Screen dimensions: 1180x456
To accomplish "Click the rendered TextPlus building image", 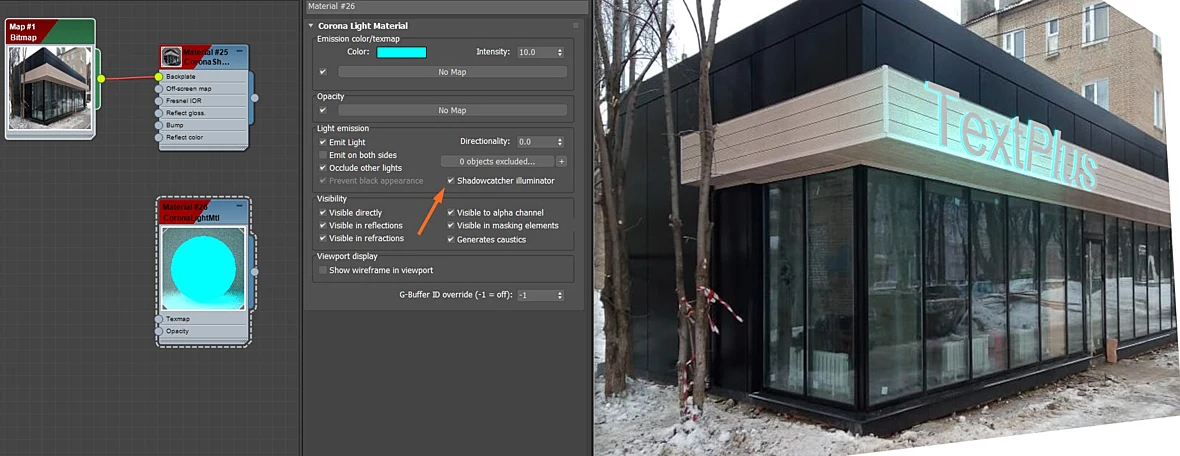I will coord(887,228).
